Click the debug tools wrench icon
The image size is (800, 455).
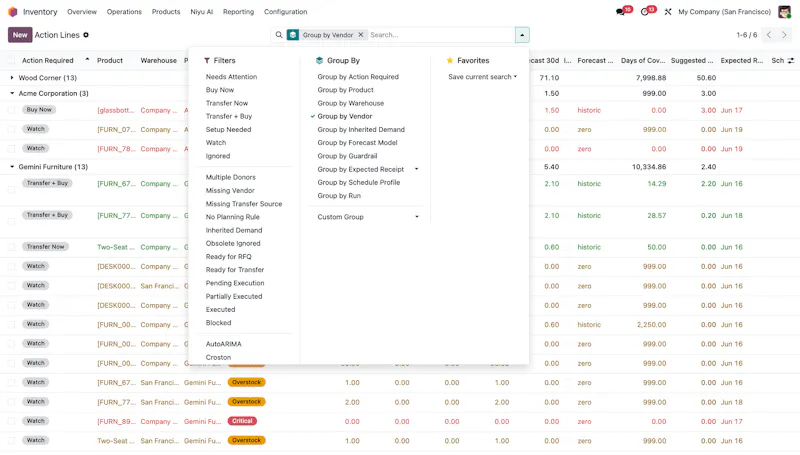coord(668,12)
